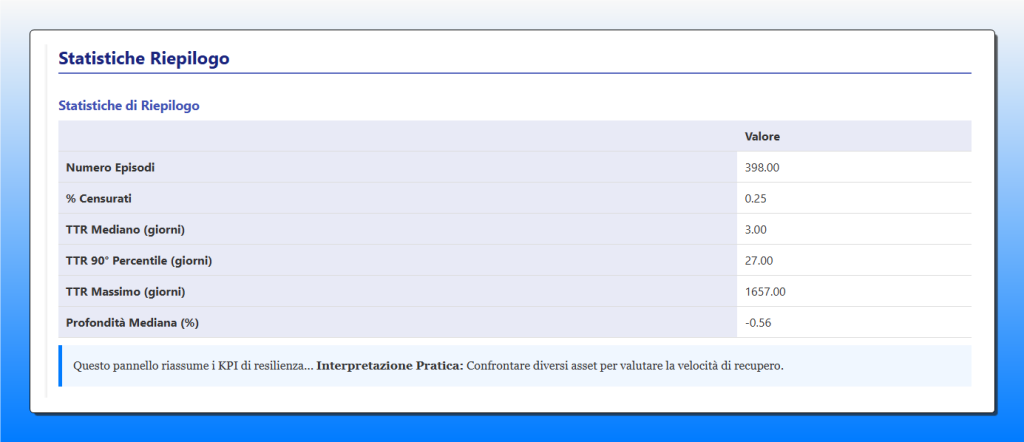Click the 0.25 value cell
Image resolution: width=1024 pixels, height=442 pixels.
tap(756, 198)
